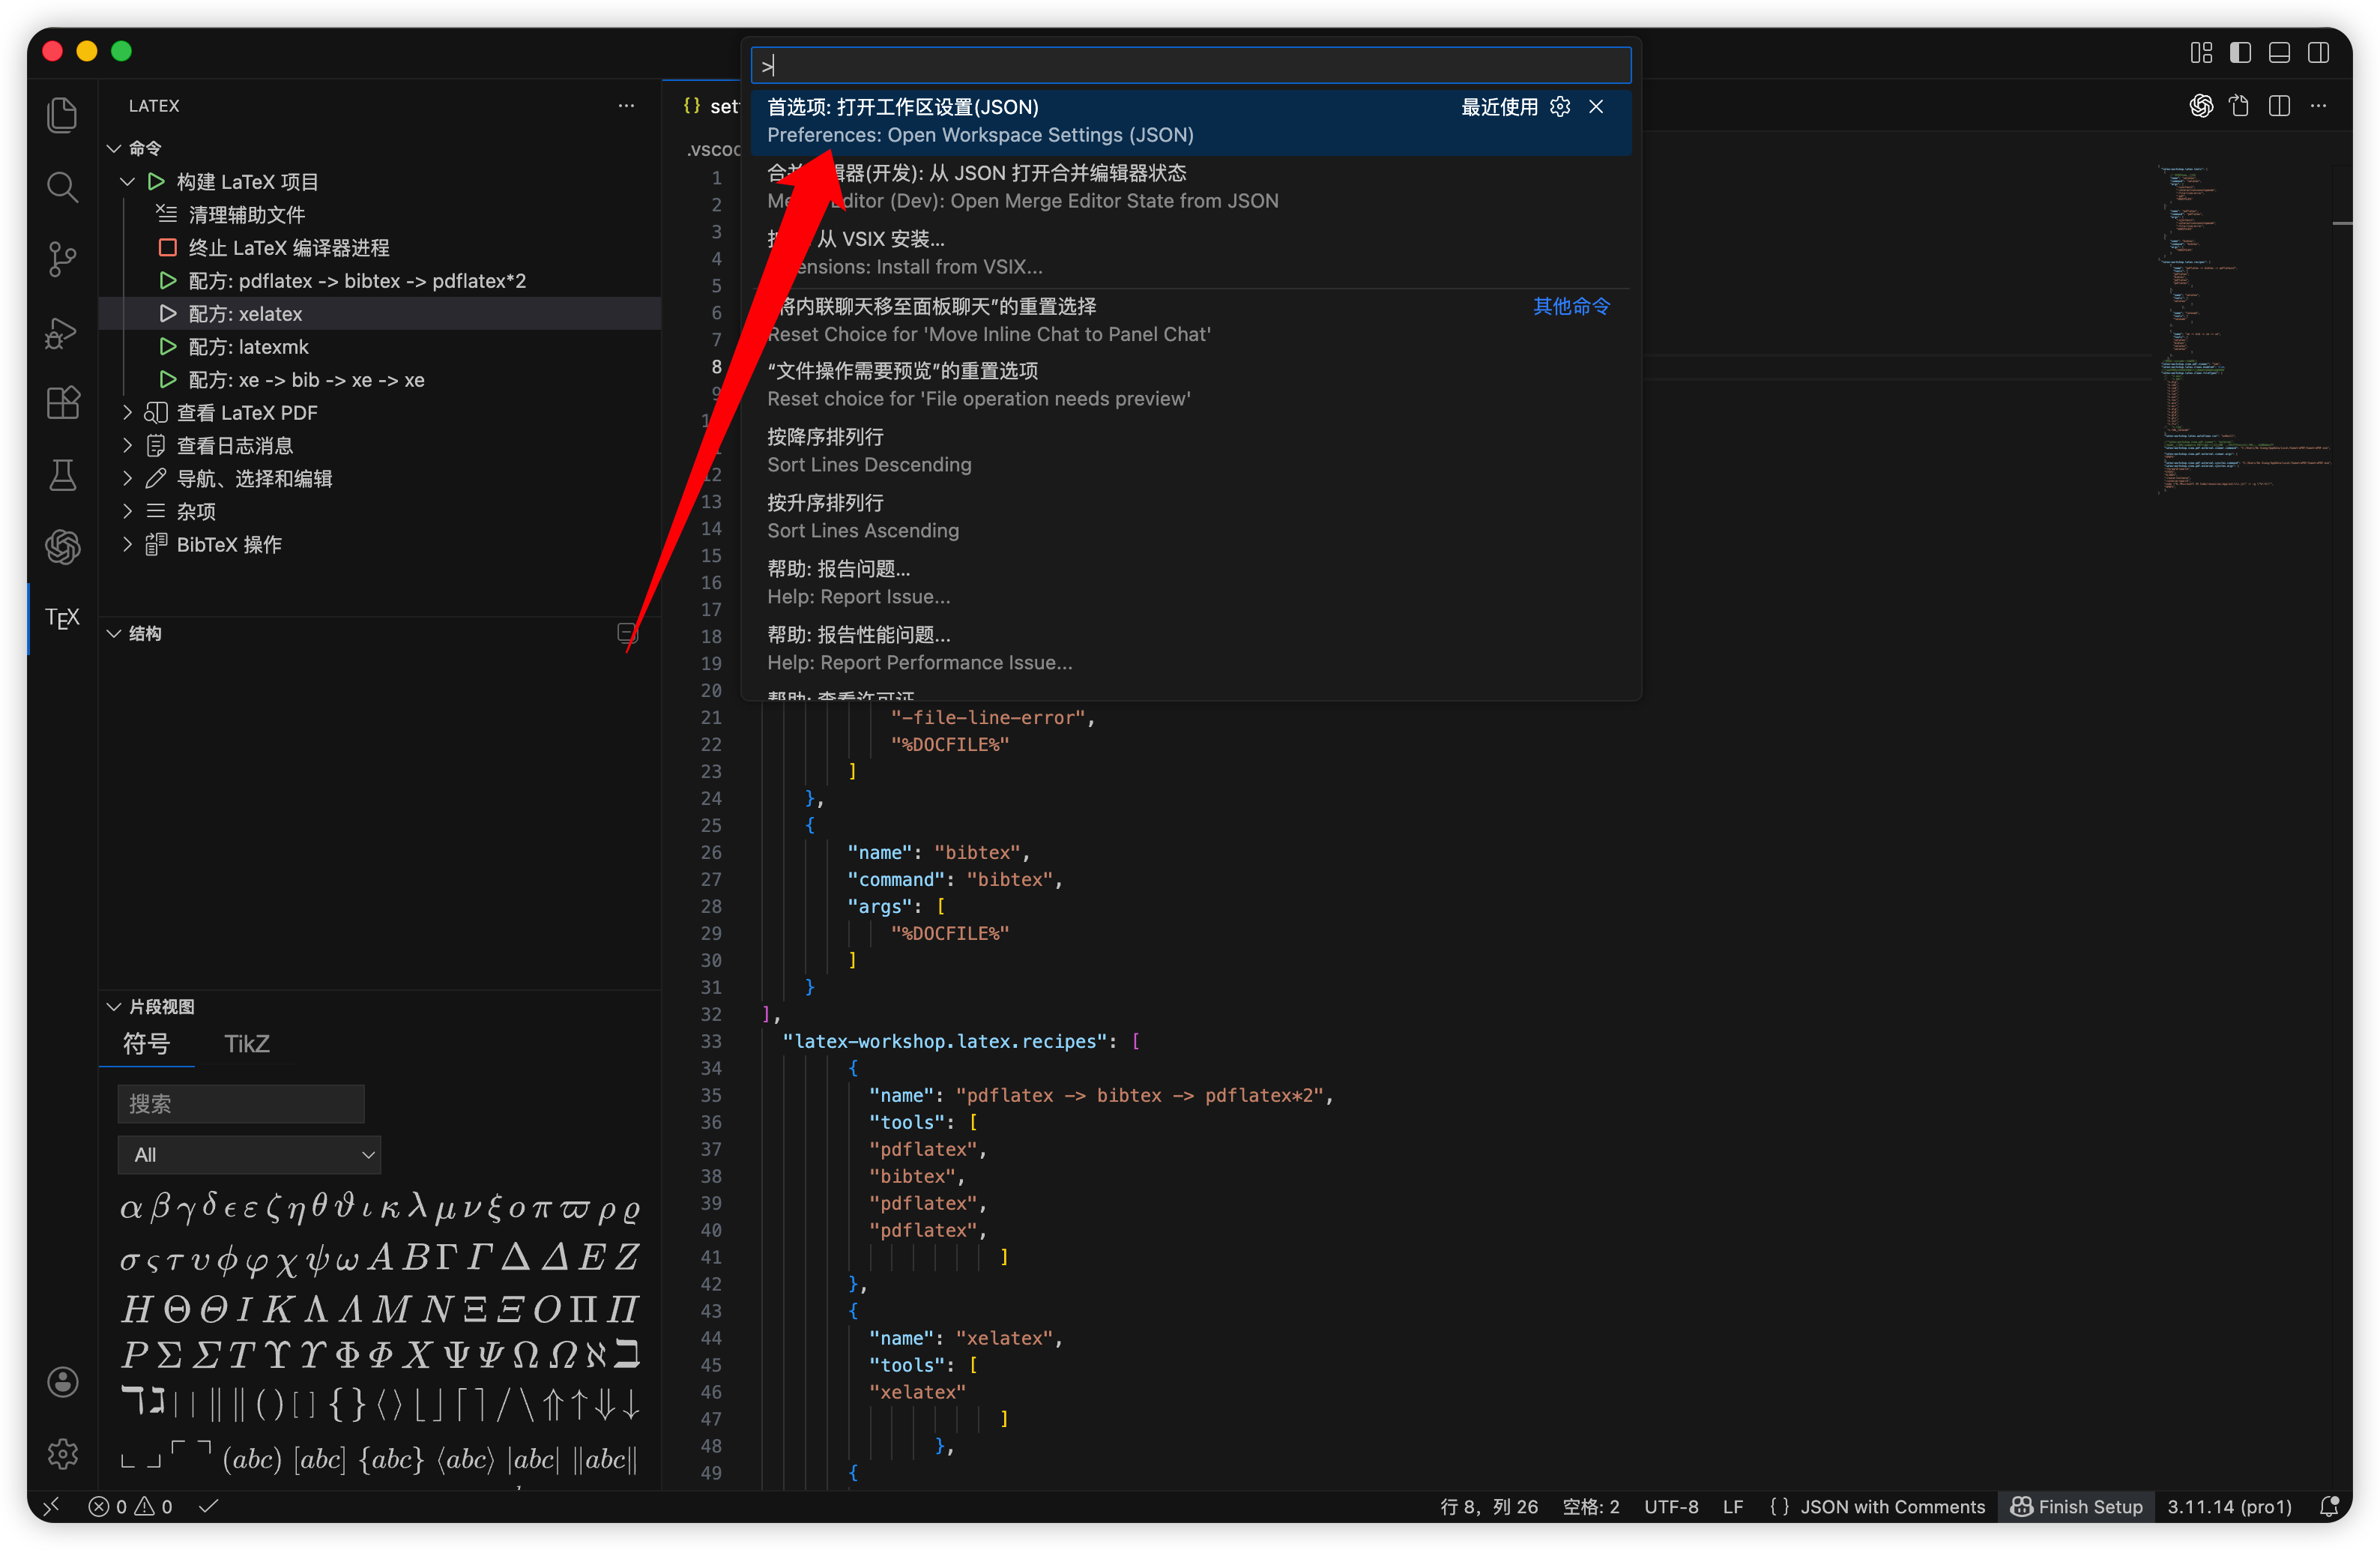Expand the 杂项 node
Screen dimensions: 2380x1550
[127, 512]
